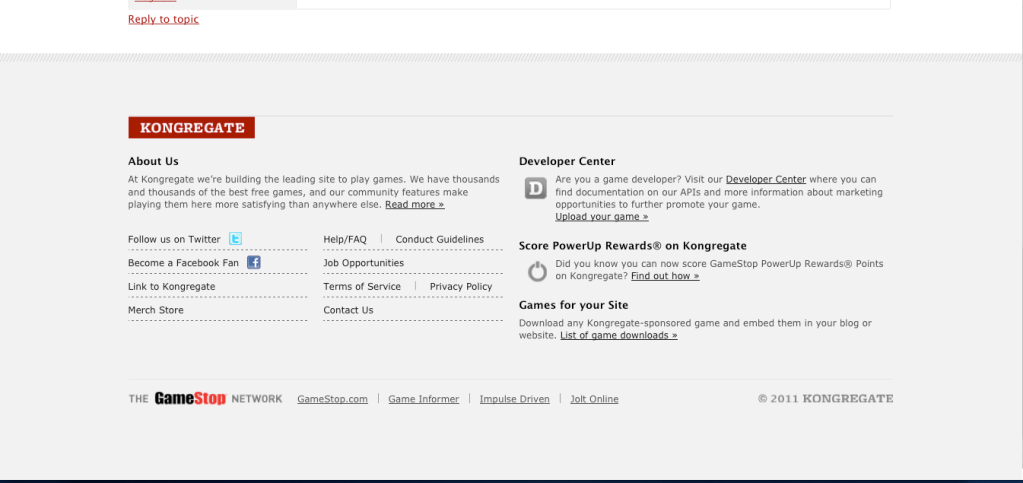Viewport: 1023px width, 483px height.
Task: Click the Twitter bird icon
Action: pos(236,239)
